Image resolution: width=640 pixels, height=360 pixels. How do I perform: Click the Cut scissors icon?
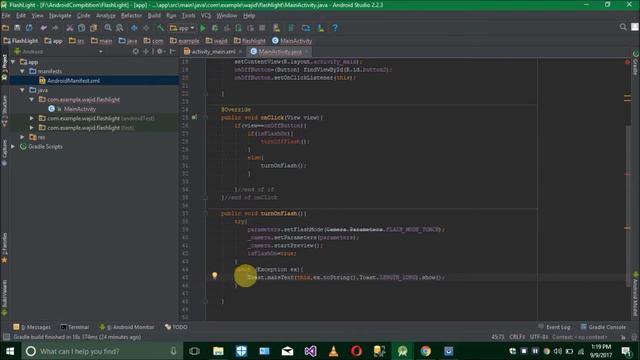tap(70, 28)
